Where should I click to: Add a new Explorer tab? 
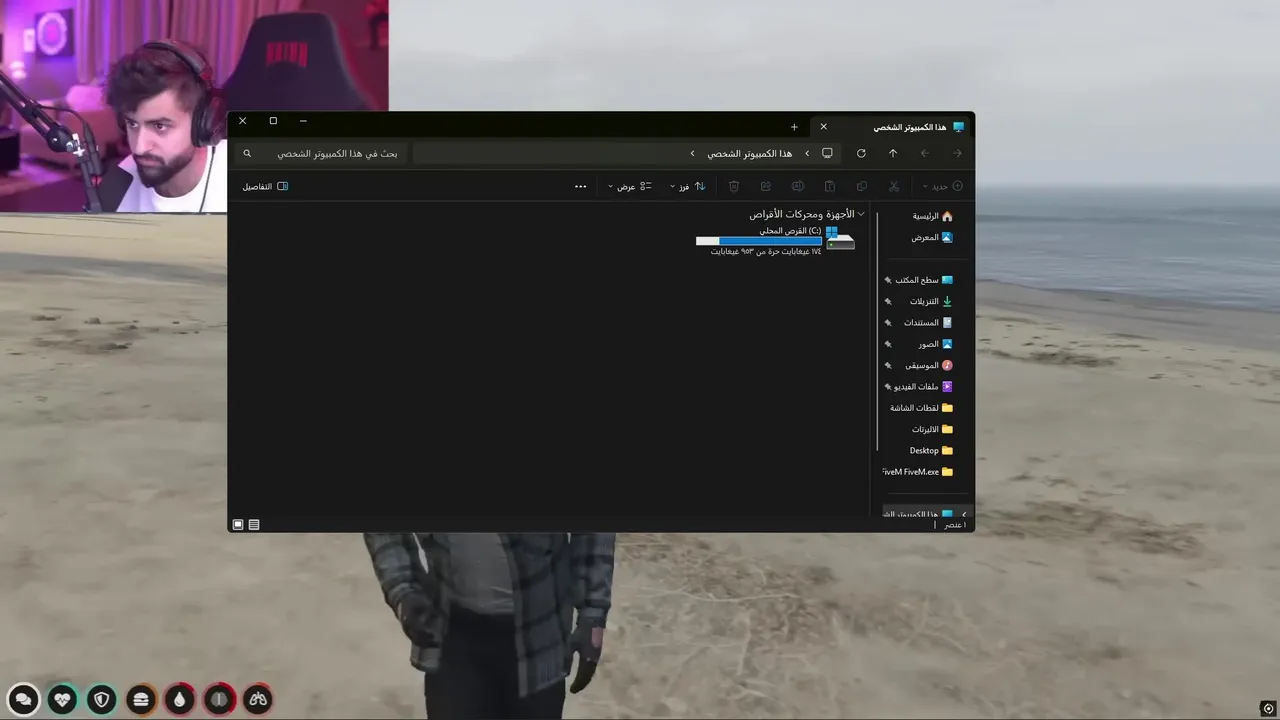tap(794, 127)
